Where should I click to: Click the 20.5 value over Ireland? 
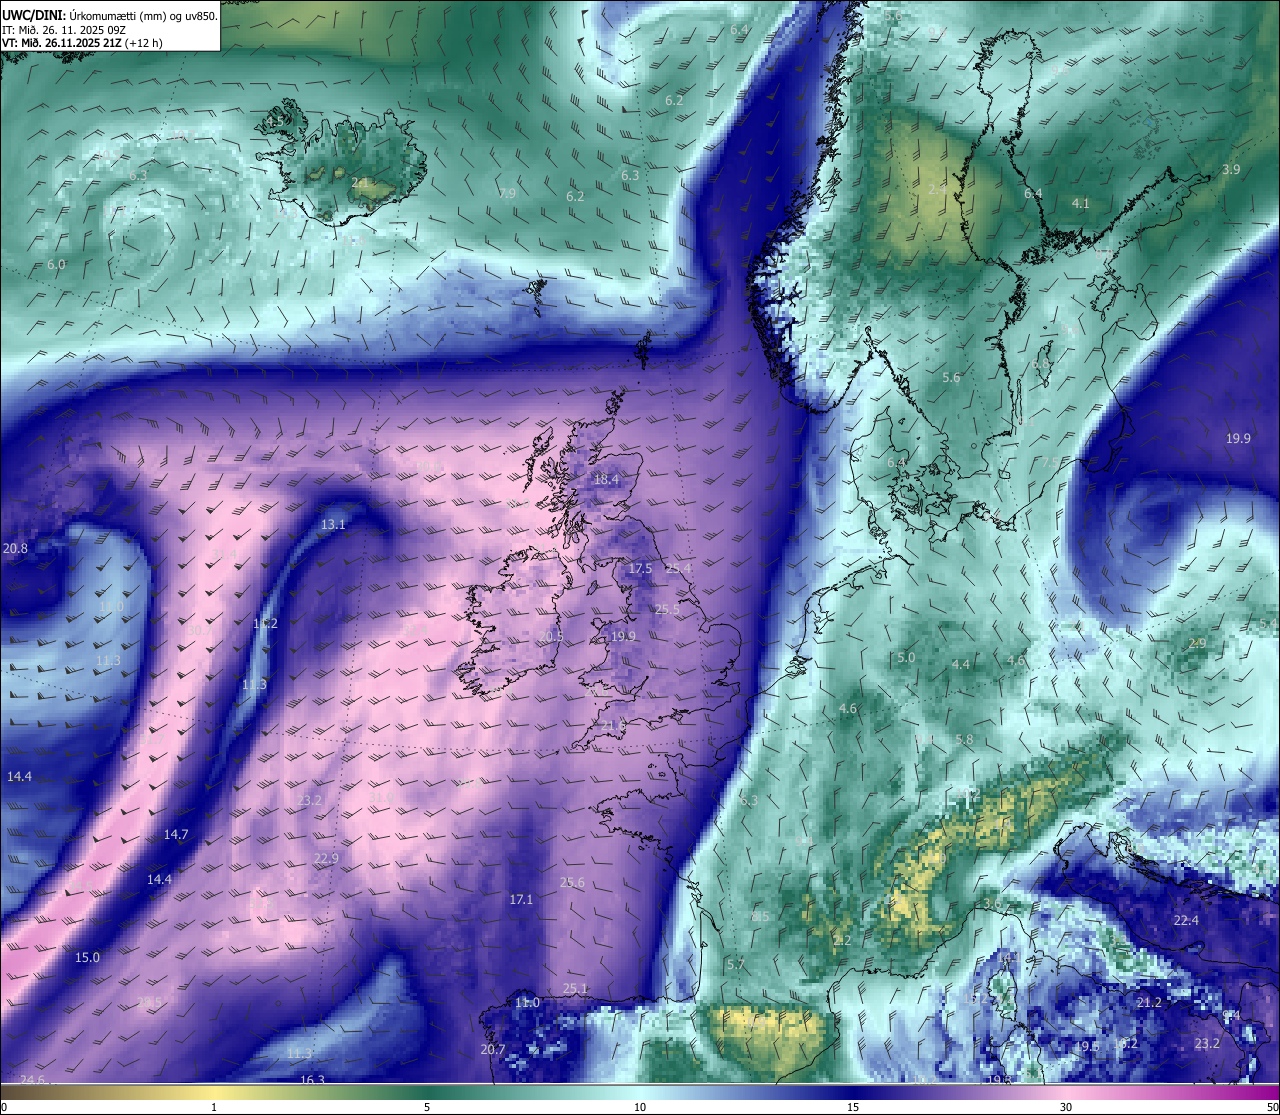click(551, 637)
